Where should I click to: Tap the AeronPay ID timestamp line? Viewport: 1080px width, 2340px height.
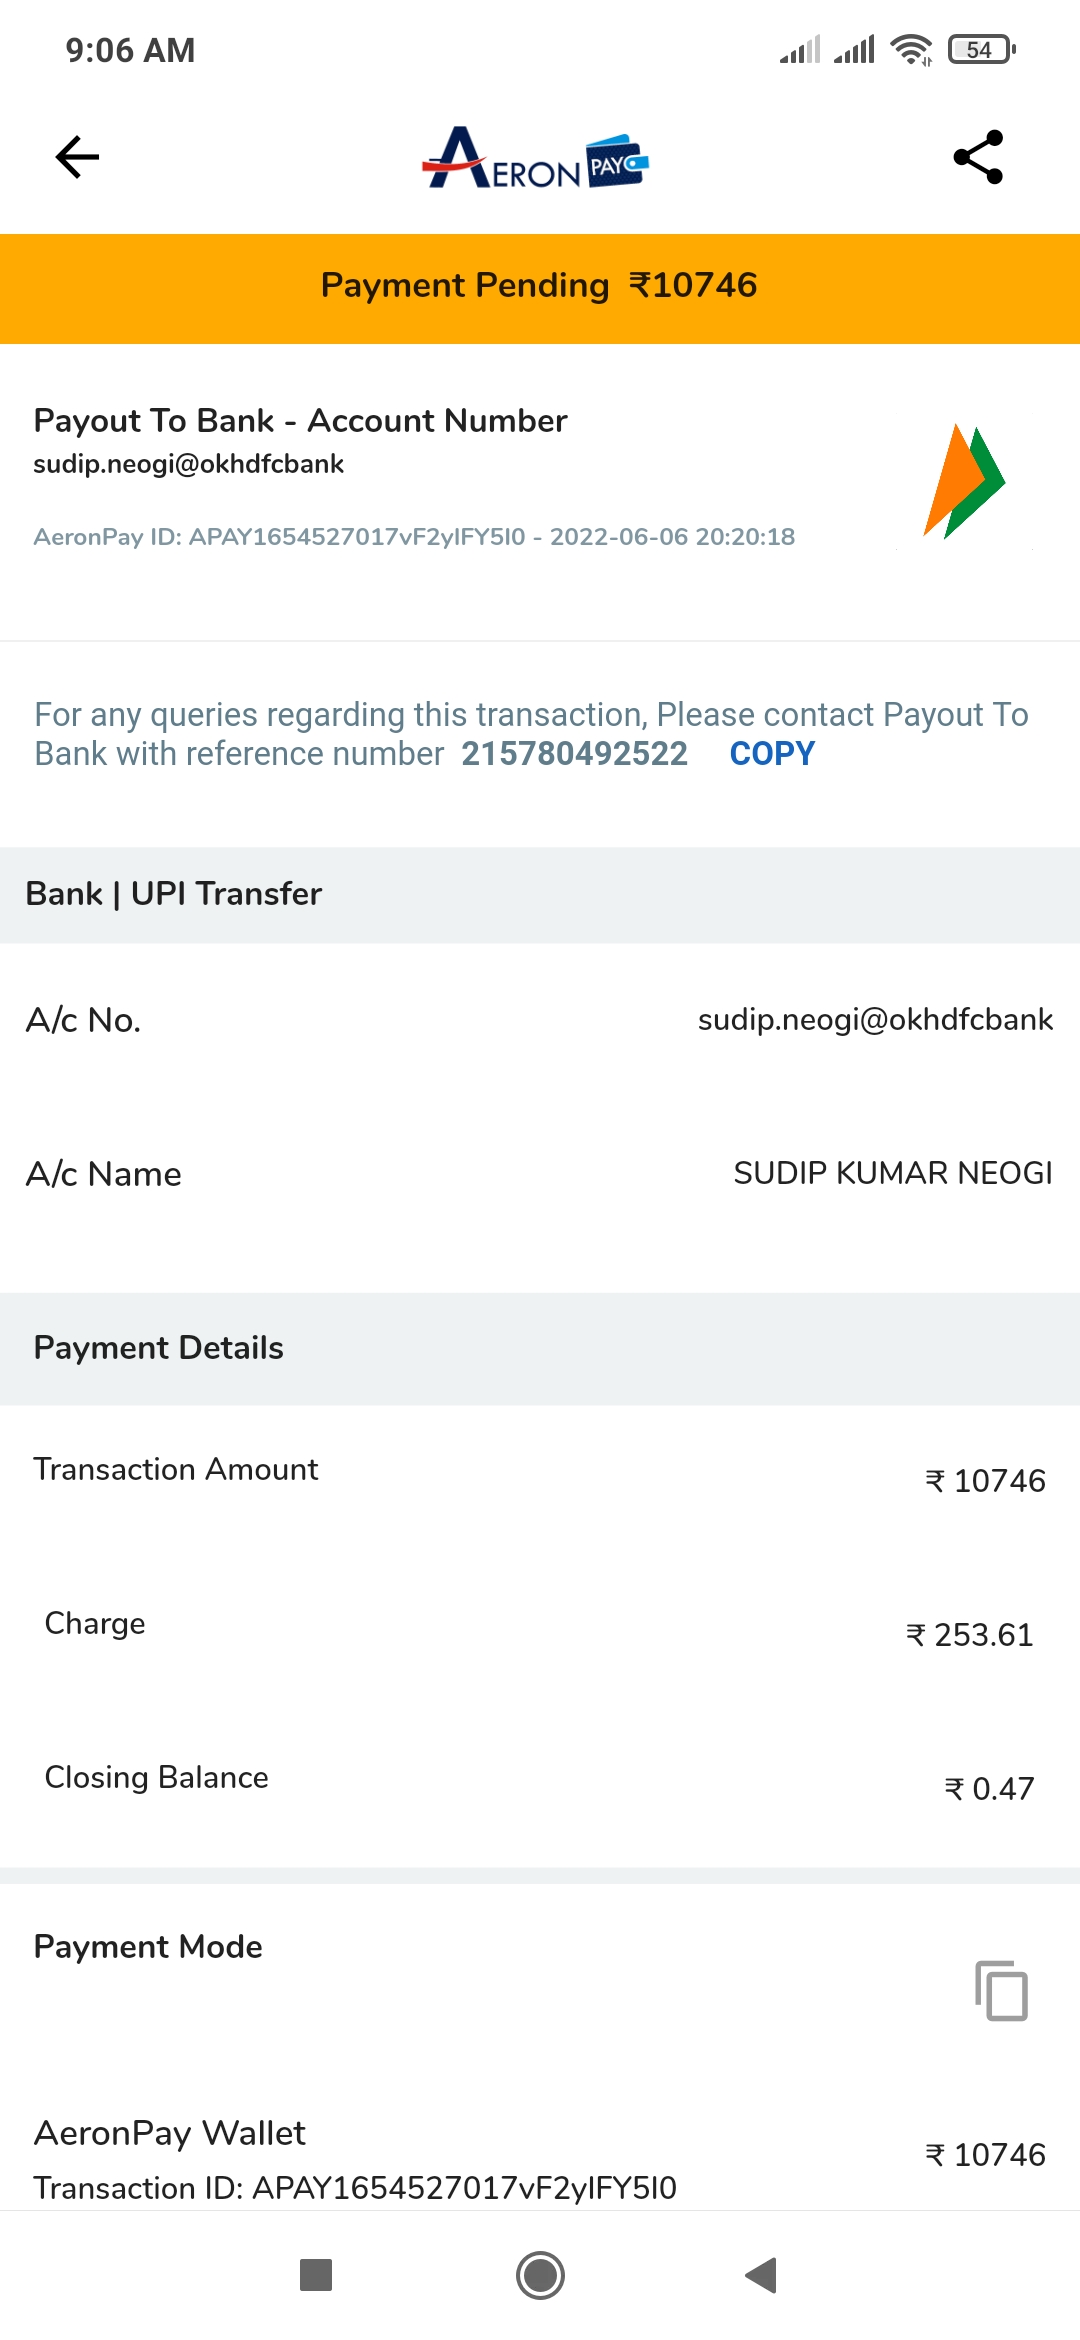[414, 537]
